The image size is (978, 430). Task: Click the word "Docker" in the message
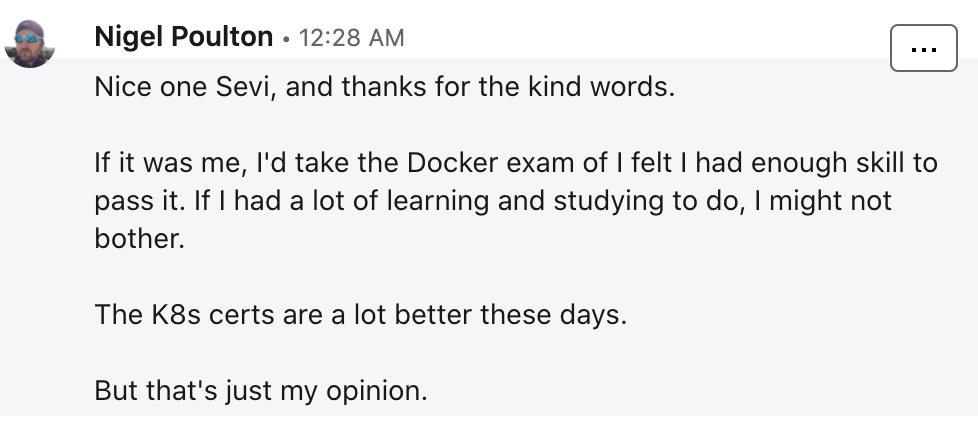[452, 163]
